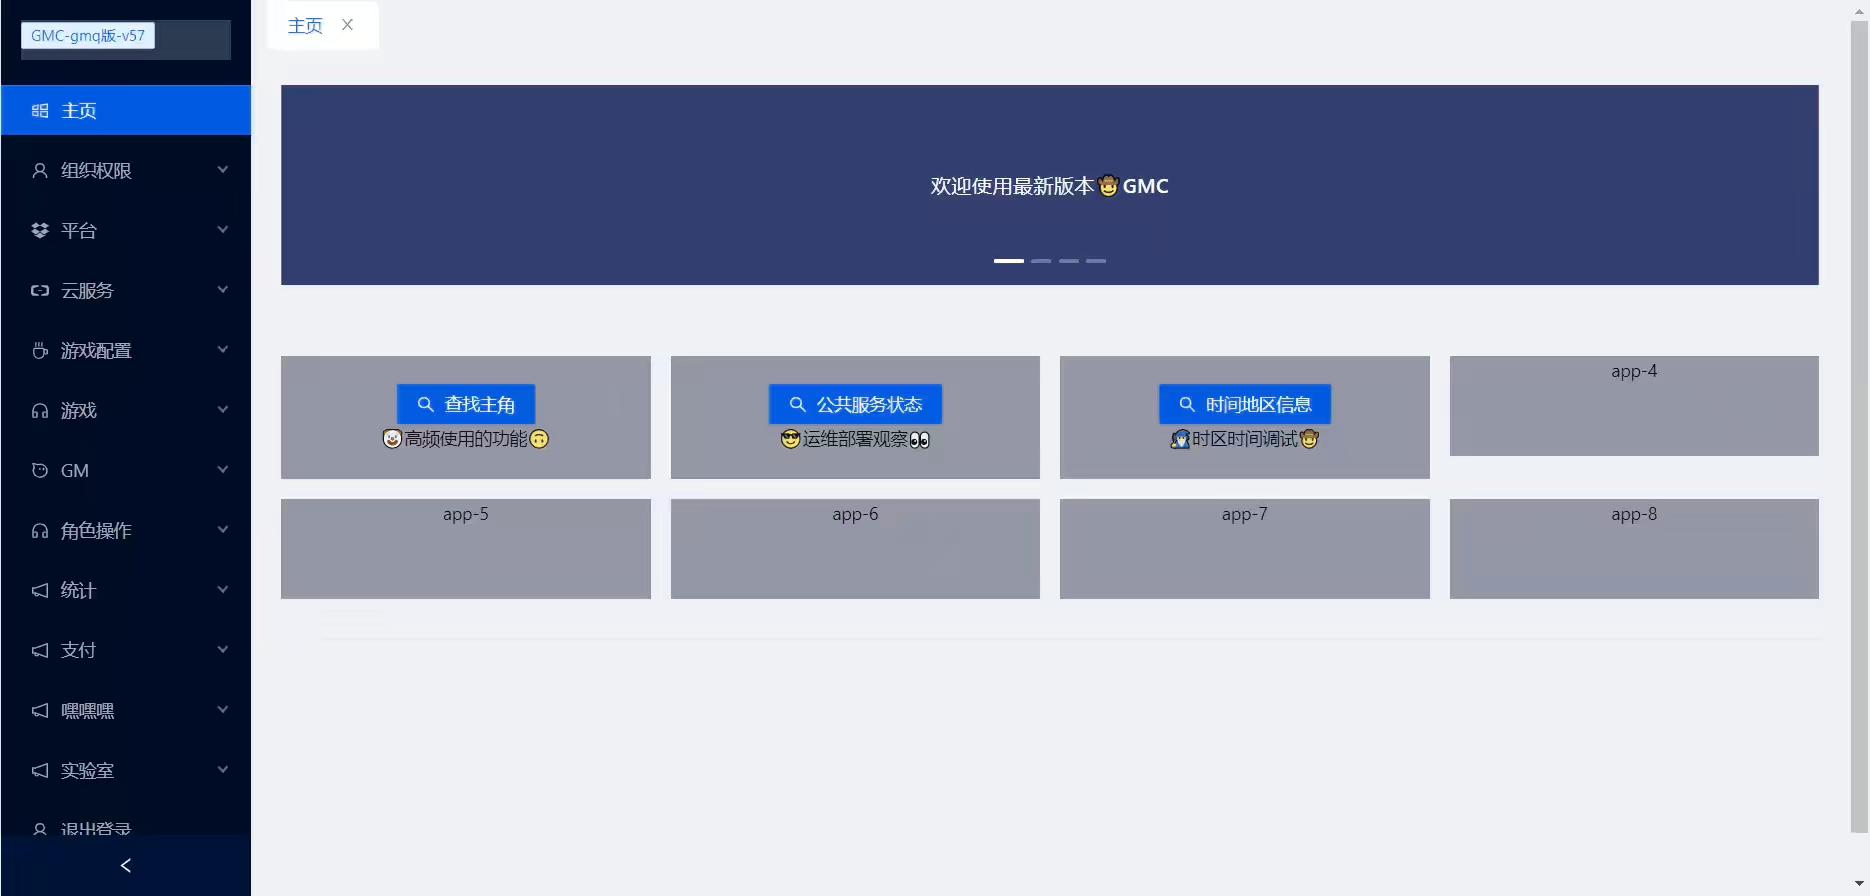This screenshot has height=896, width=1870.
Task: Click the 游戏 headset icon
Action: pyautogui.click(x=40, y=411)
